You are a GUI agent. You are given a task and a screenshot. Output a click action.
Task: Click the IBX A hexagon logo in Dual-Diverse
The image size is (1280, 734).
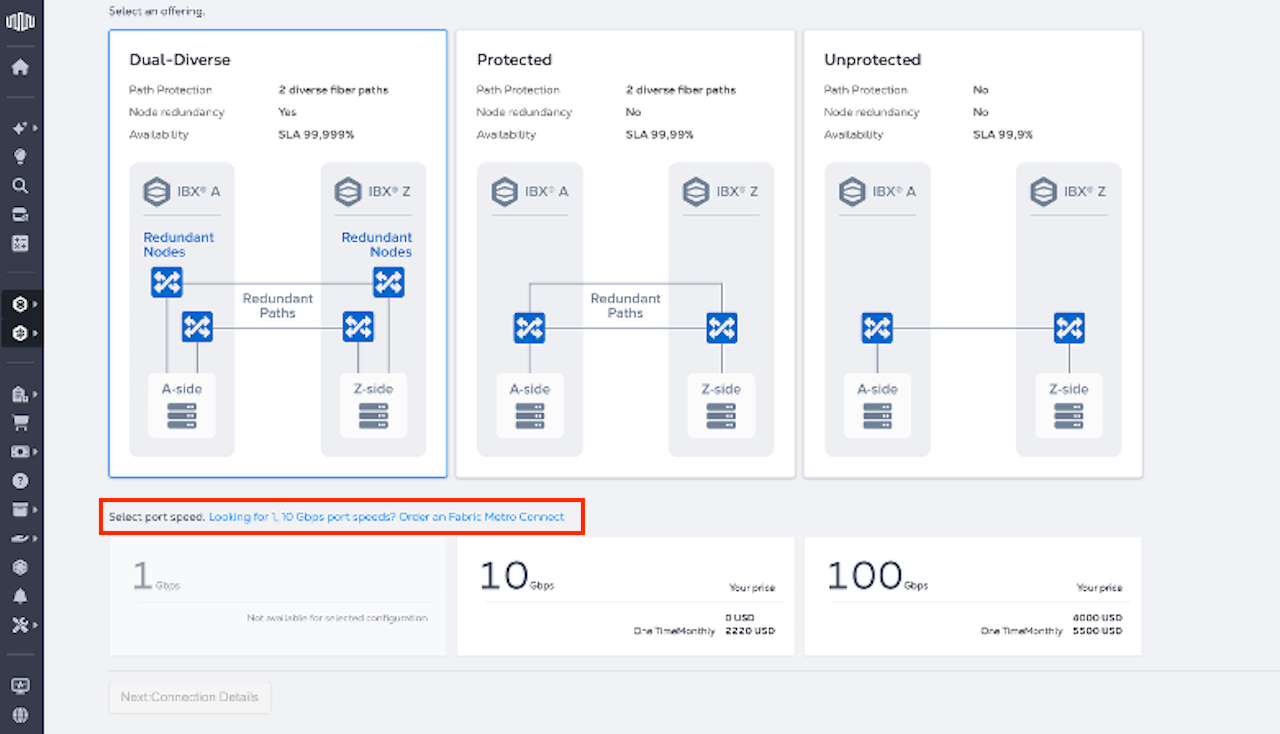point(157,191)
